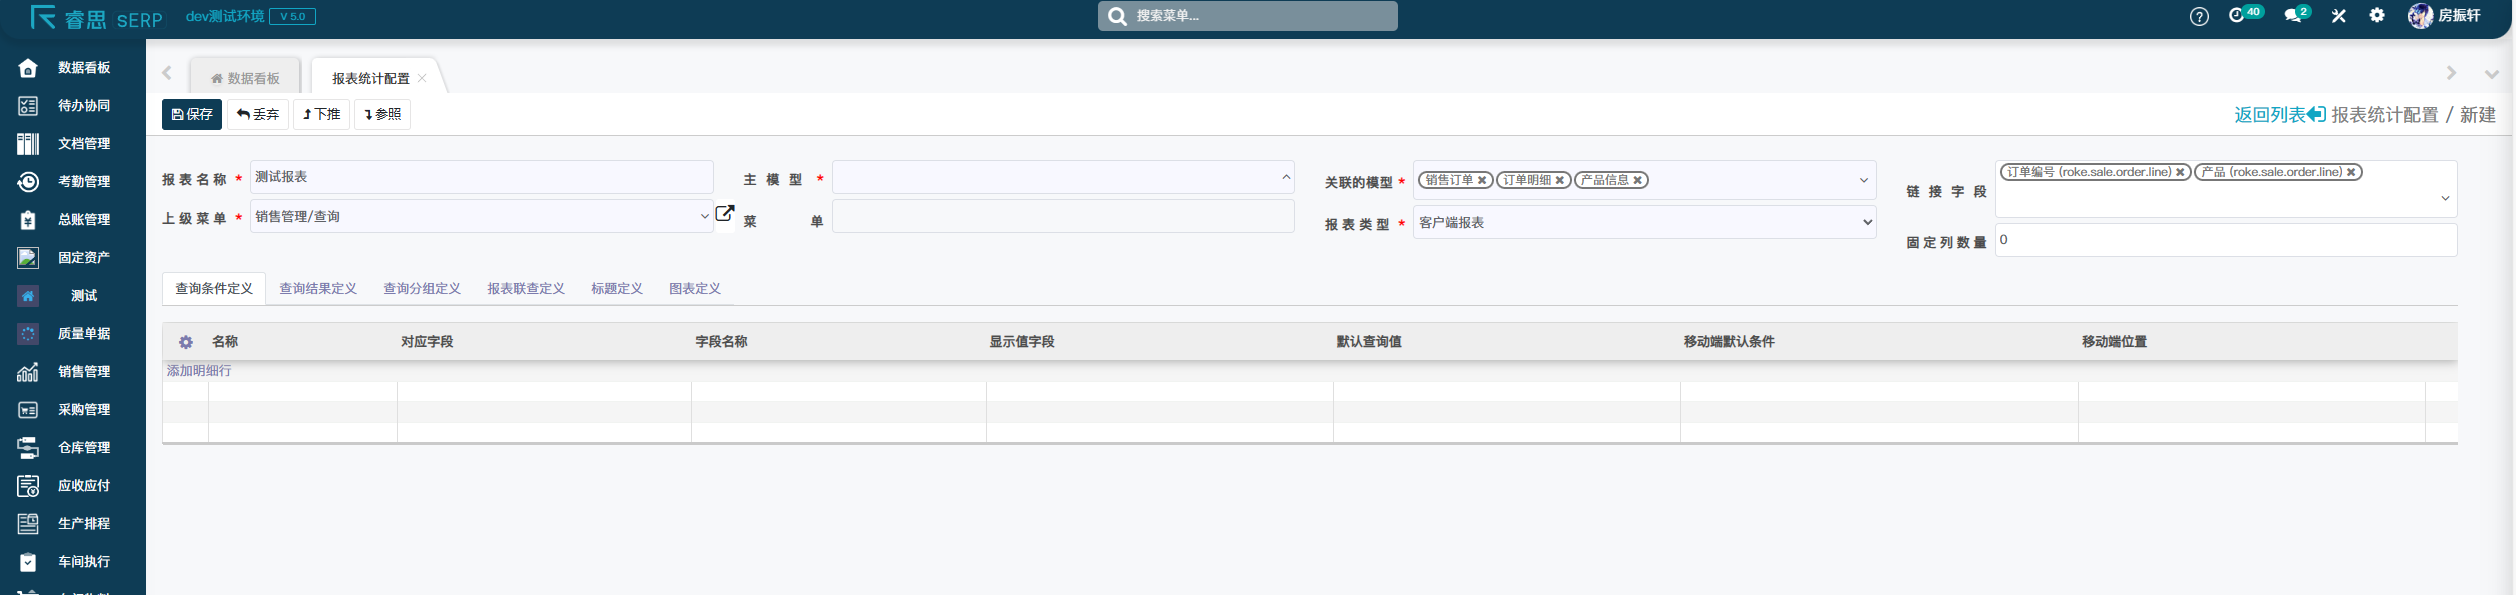Click the V5.0 version badge
The image size is (2516, 595).
pyautogui.click(x=292, y=16)
